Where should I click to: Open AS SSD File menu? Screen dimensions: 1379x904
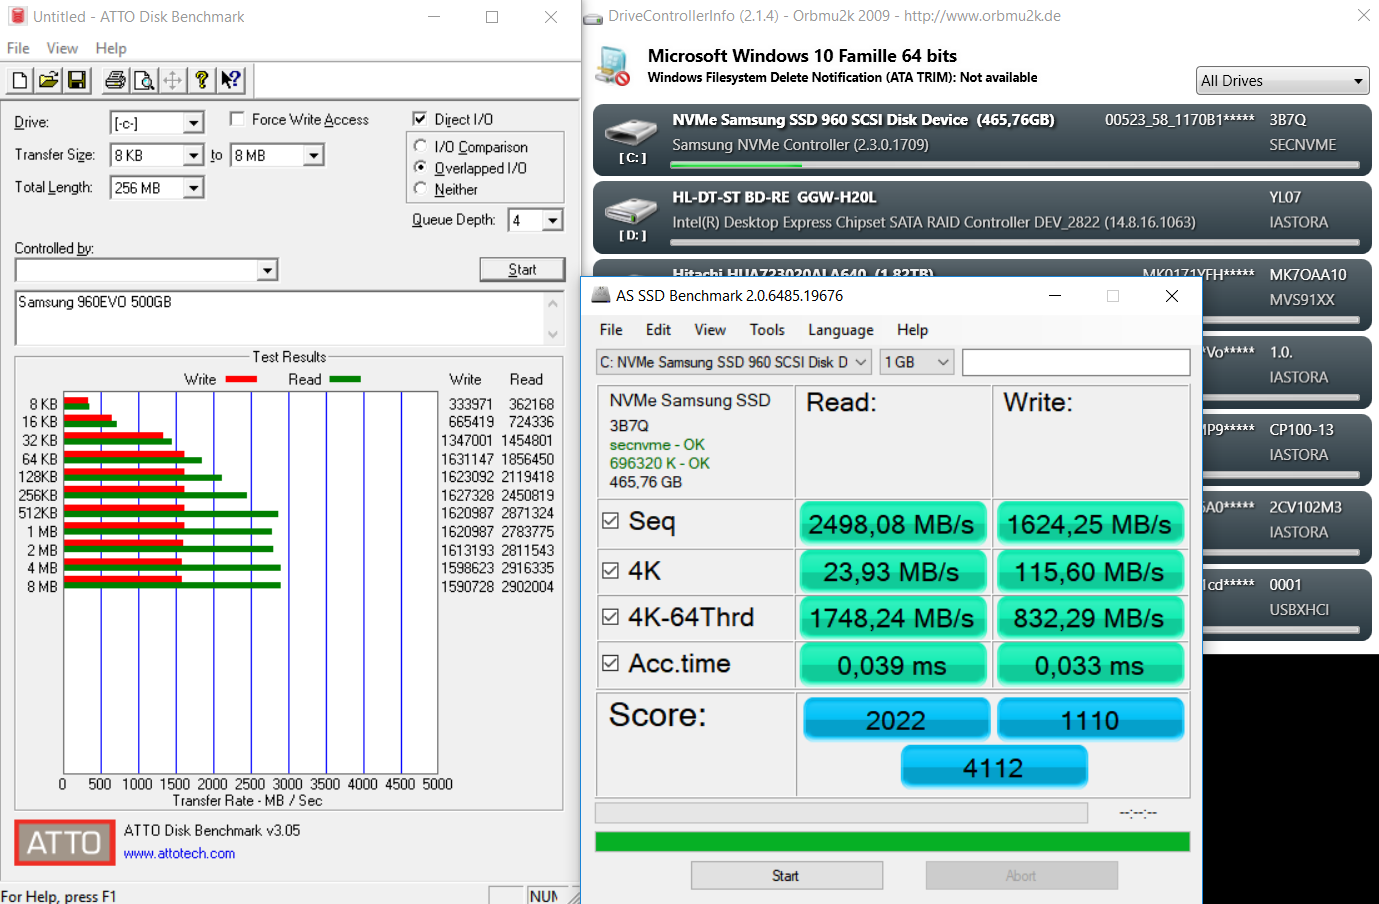[x=611, y=330]
